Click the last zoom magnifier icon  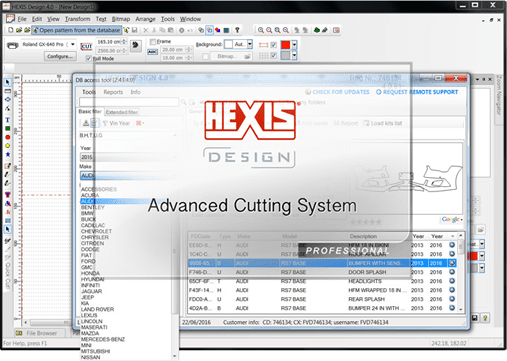tap(286, 30)
